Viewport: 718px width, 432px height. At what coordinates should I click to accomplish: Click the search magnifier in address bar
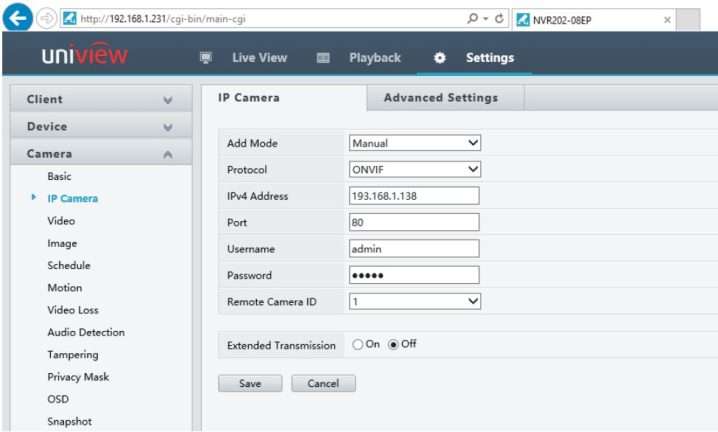(472, 19)
